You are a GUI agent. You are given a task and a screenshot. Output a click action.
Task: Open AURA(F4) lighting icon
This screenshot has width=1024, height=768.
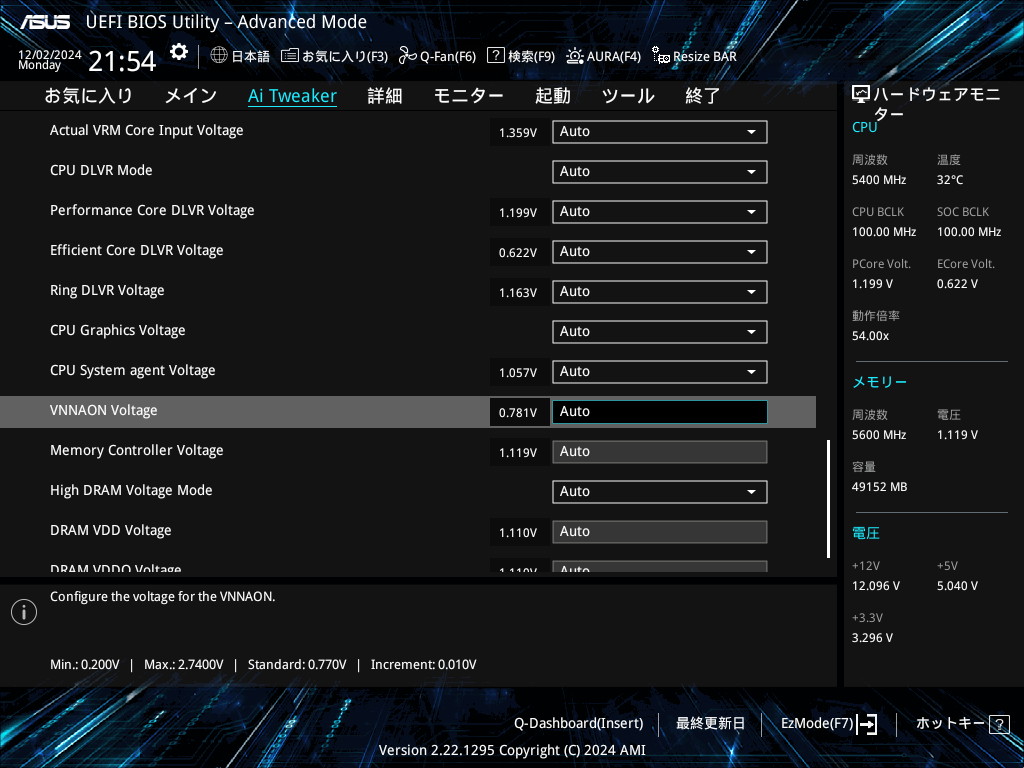point(575,56)
